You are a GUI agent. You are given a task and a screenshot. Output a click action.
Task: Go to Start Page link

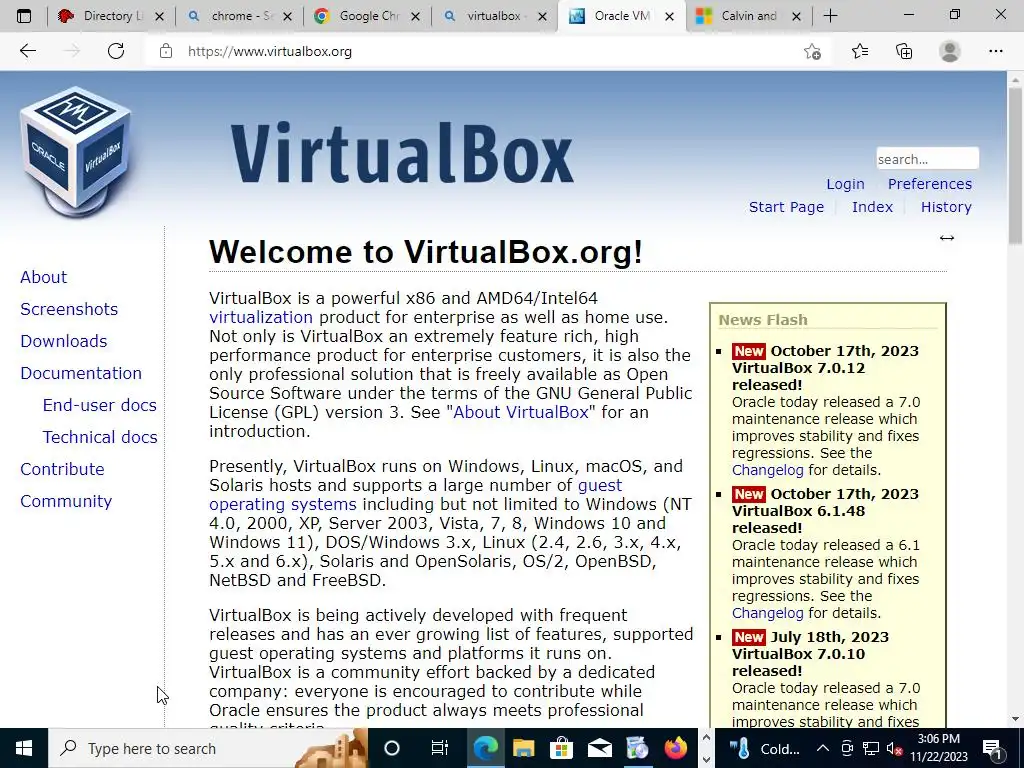[786, 207]
